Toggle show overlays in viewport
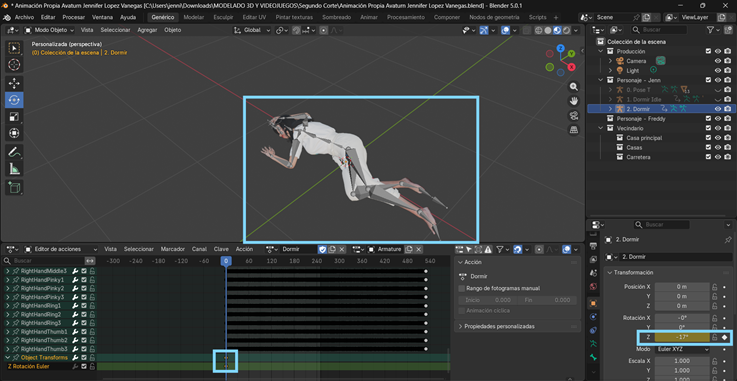Image resolution: width=737 pixels, height=381 pixels. [506, 30]
